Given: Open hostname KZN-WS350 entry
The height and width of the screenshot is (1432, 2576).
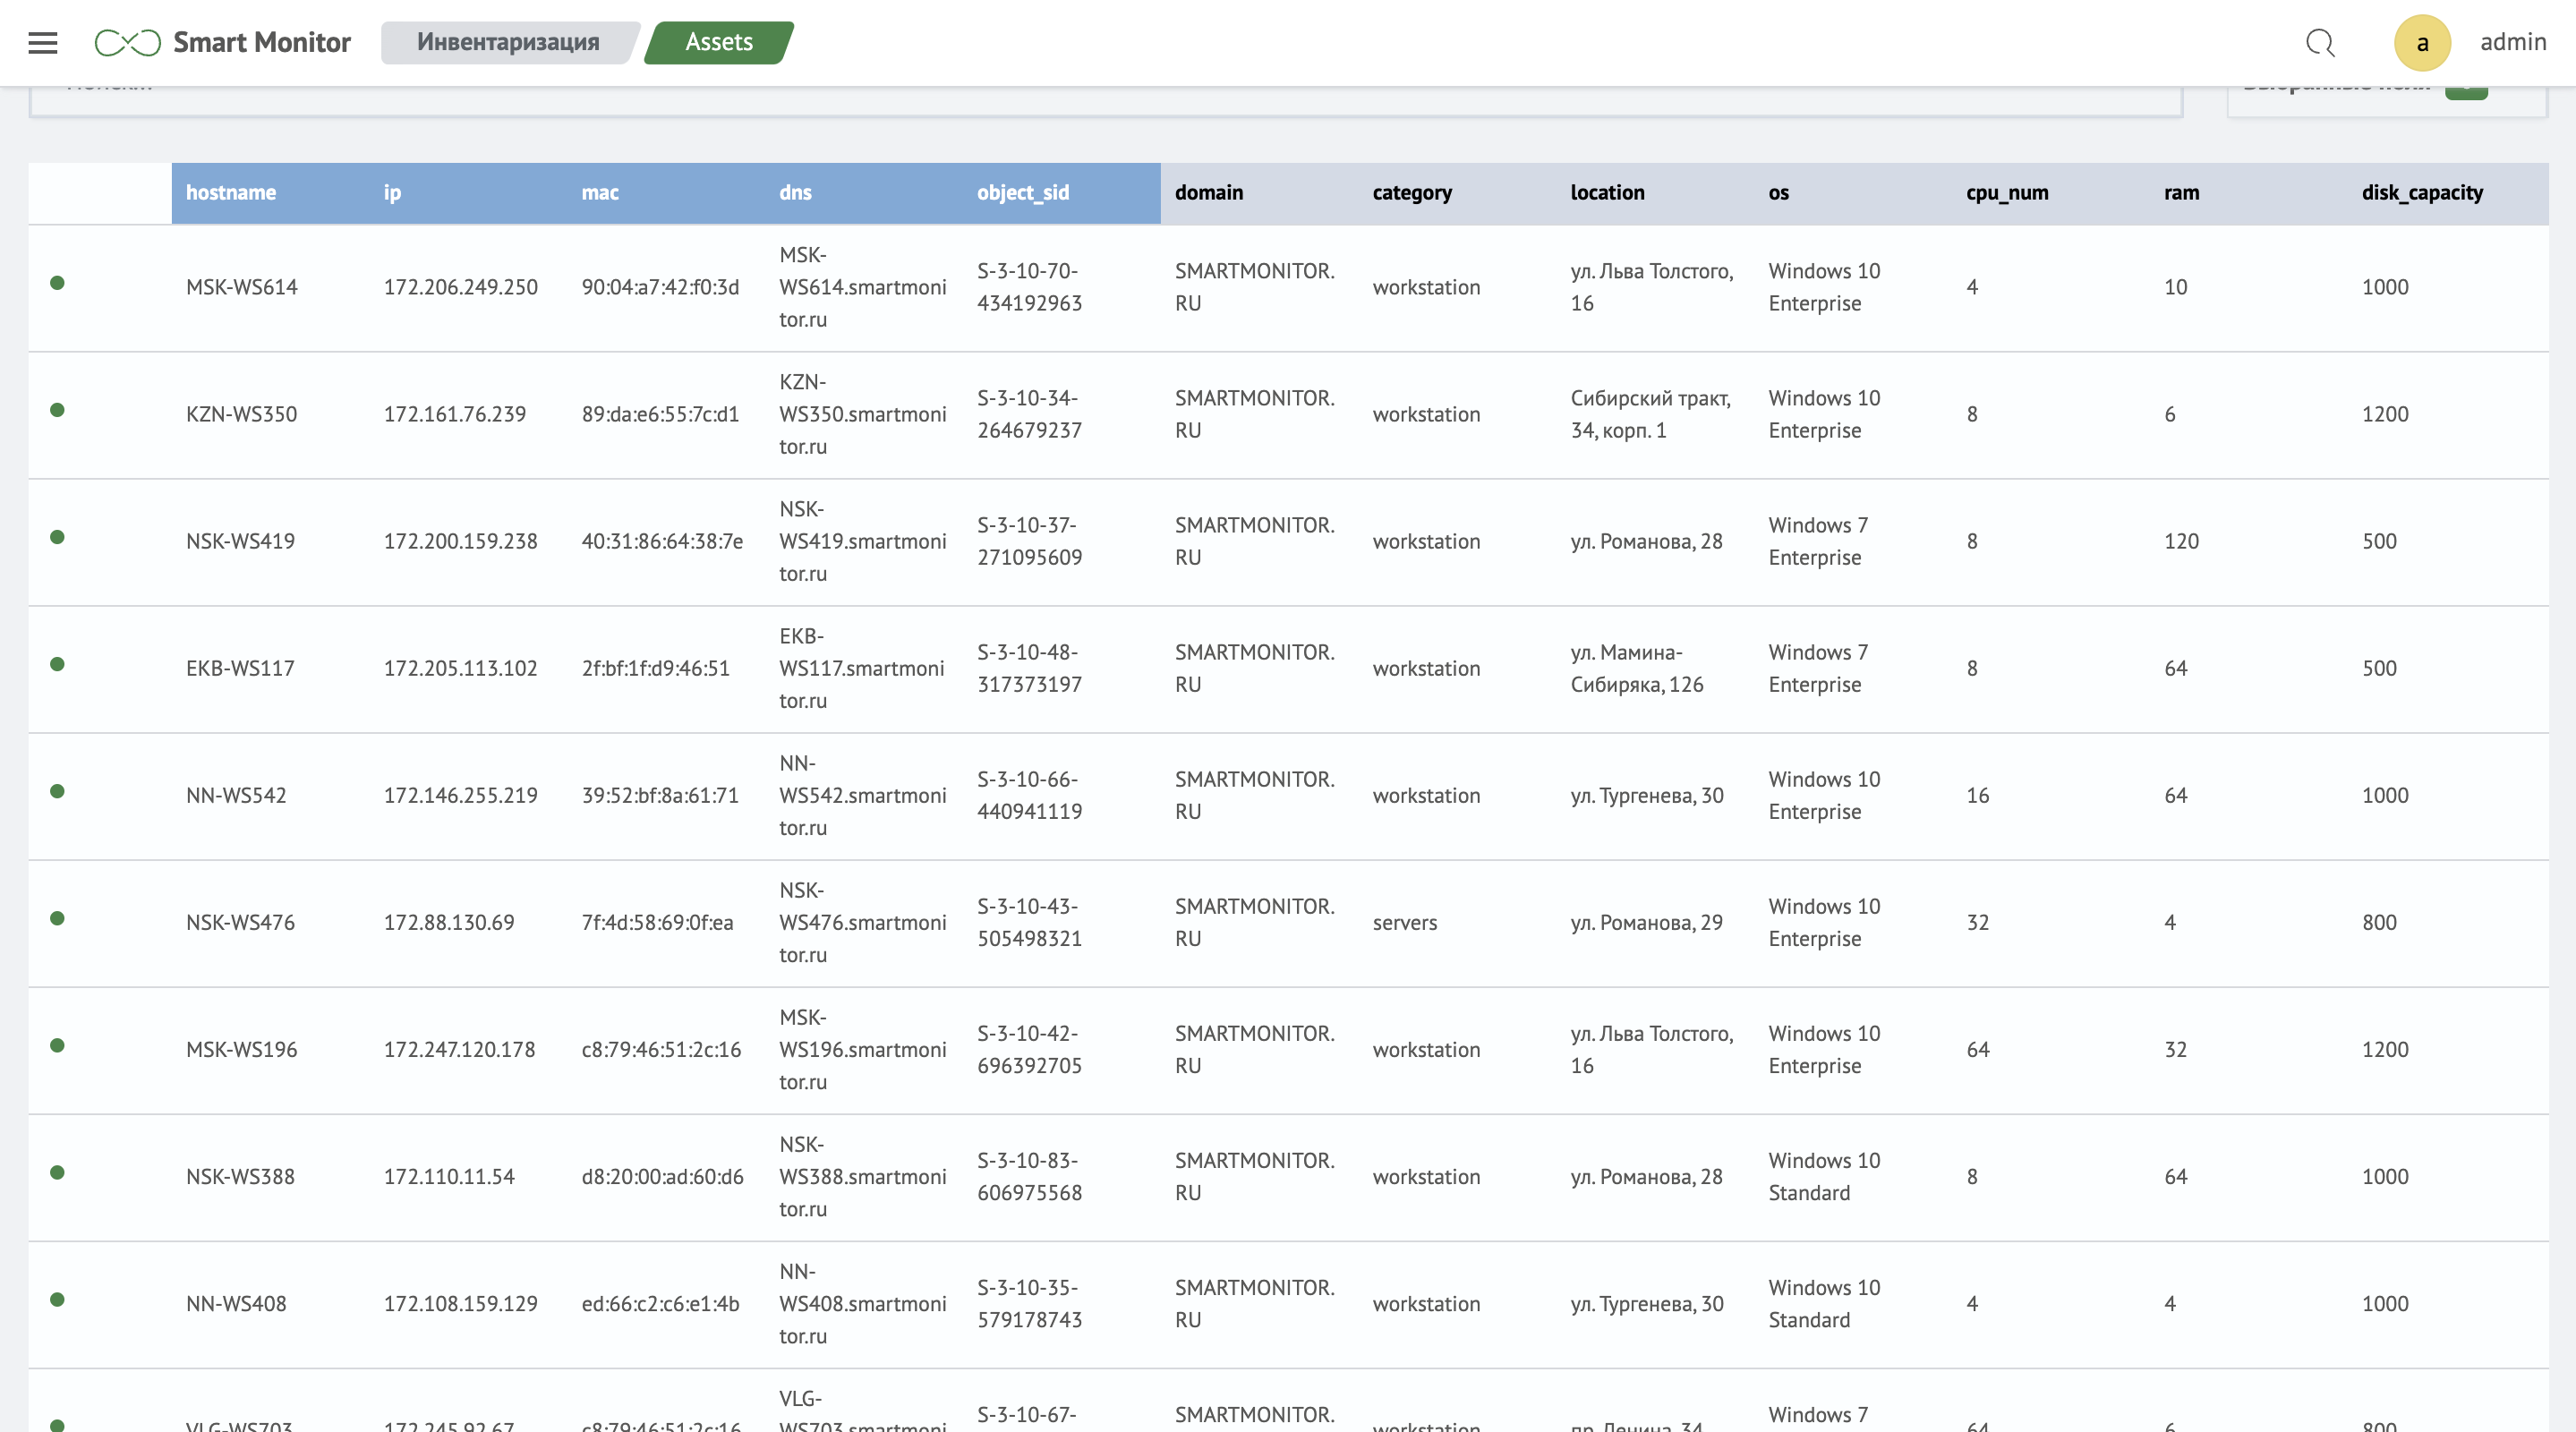Looking at the screenshot, I should (241, 414).
